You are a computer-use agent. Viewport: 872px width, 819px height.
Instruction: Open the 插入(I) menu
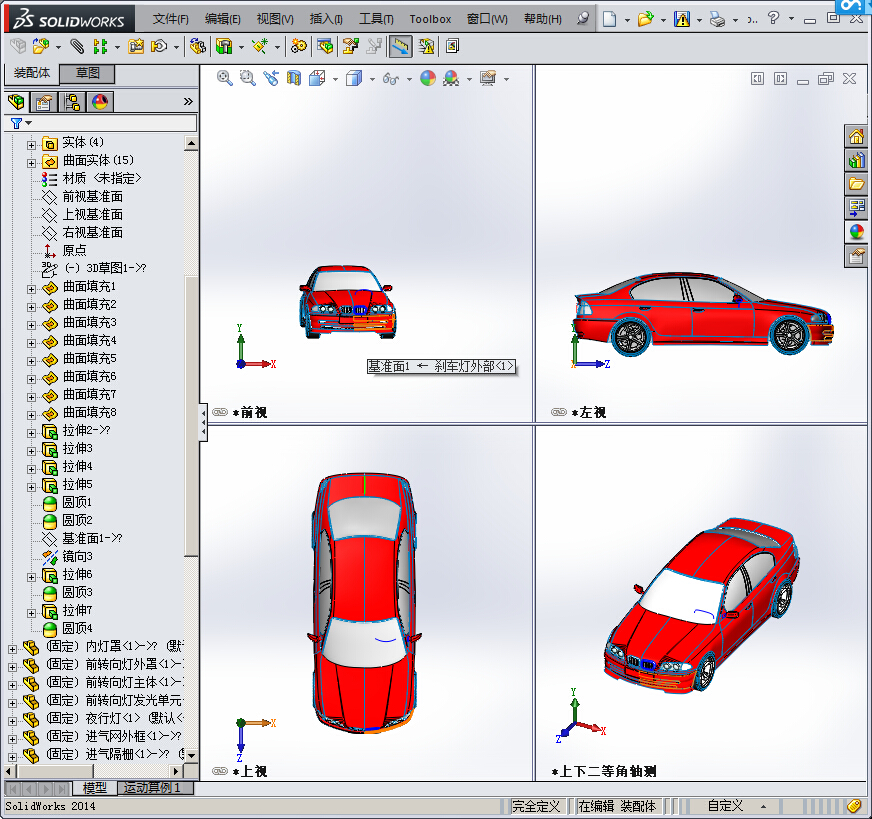click(x=326, y=19)
